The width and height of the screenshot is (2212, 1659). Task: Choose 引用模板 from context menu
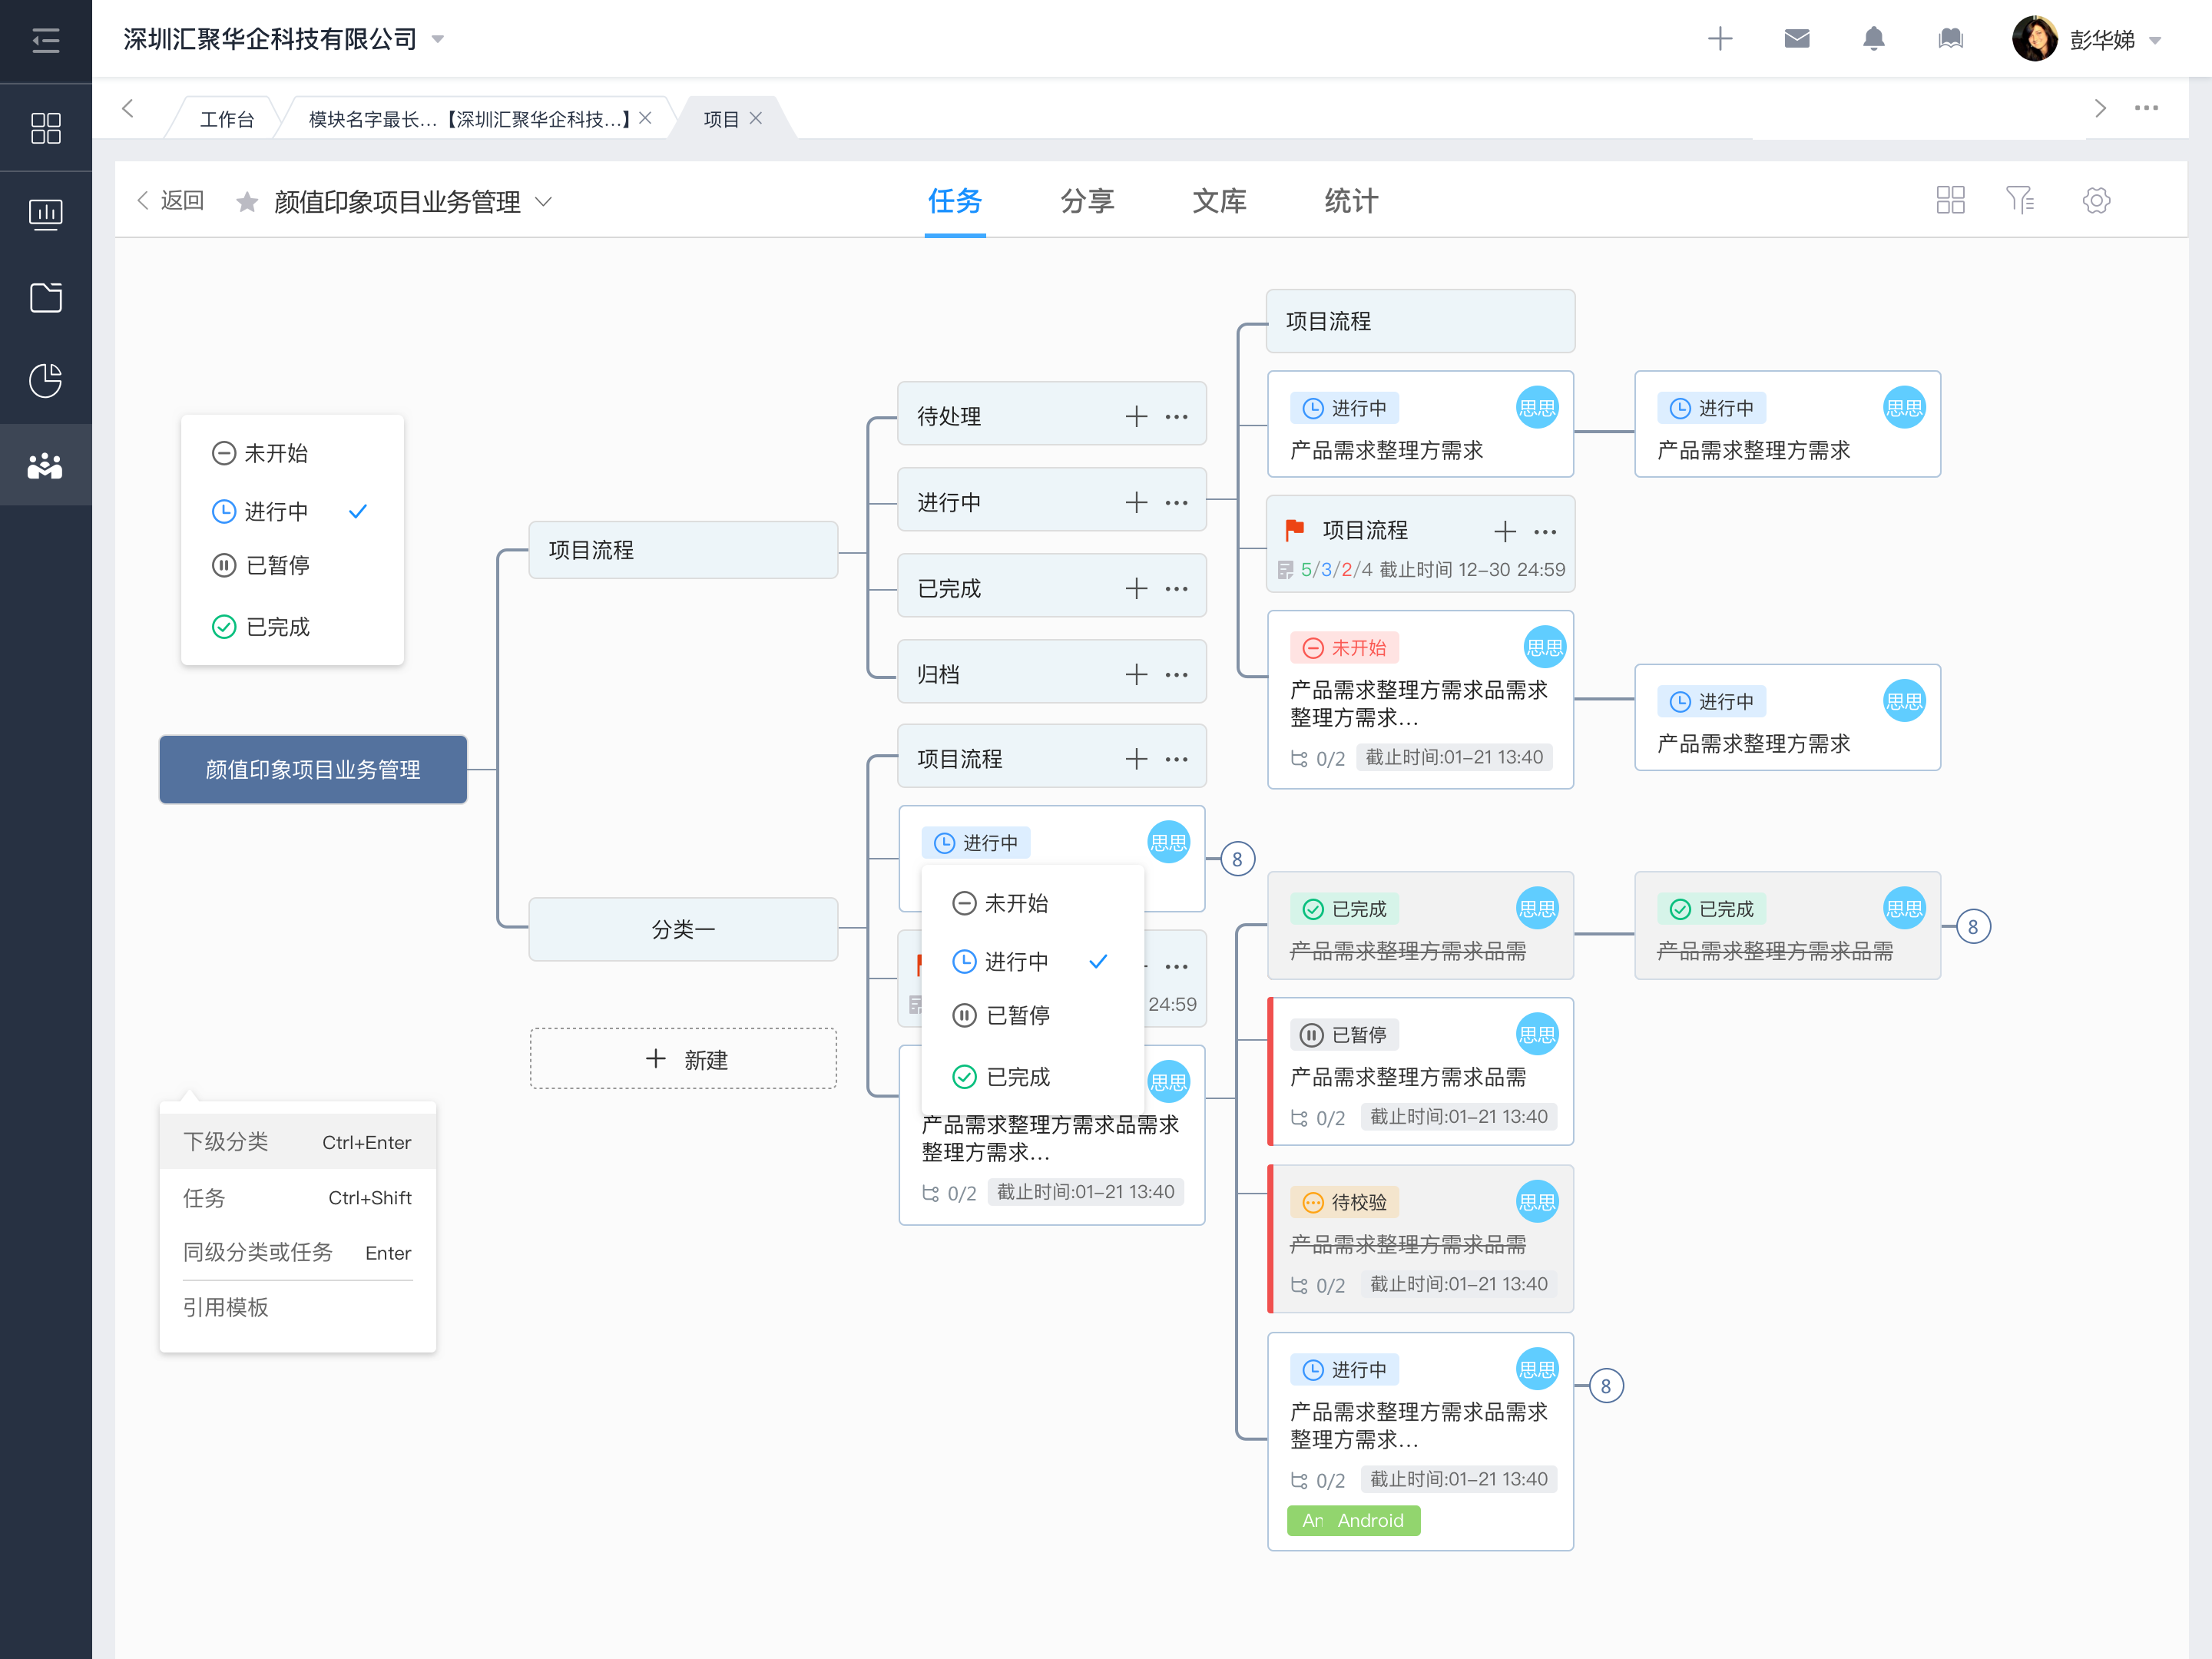coord(226,1307)
